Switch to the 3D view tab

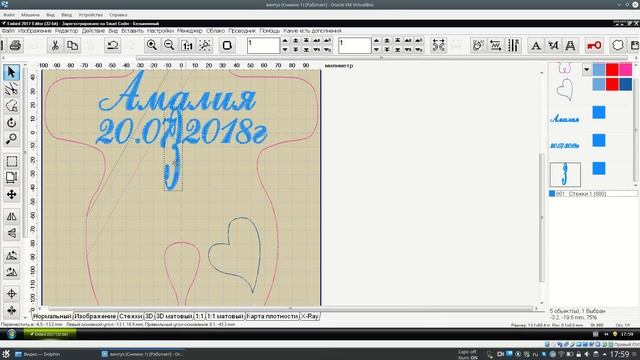click(x=149, y=316)
